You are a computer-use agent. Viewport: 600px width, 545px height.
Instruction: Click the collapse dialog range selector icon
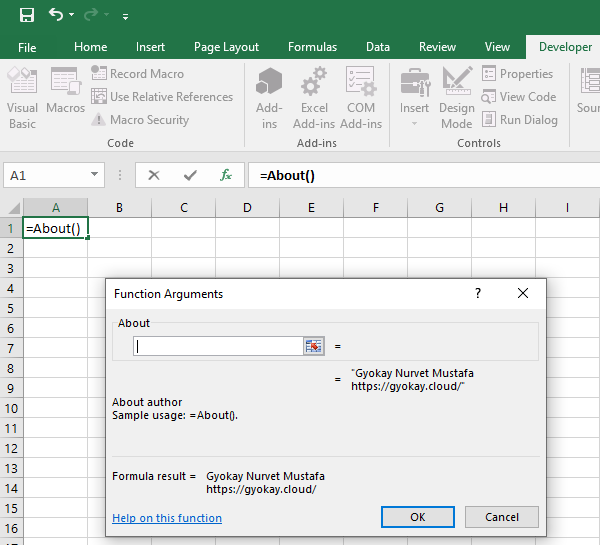(314, 346)
